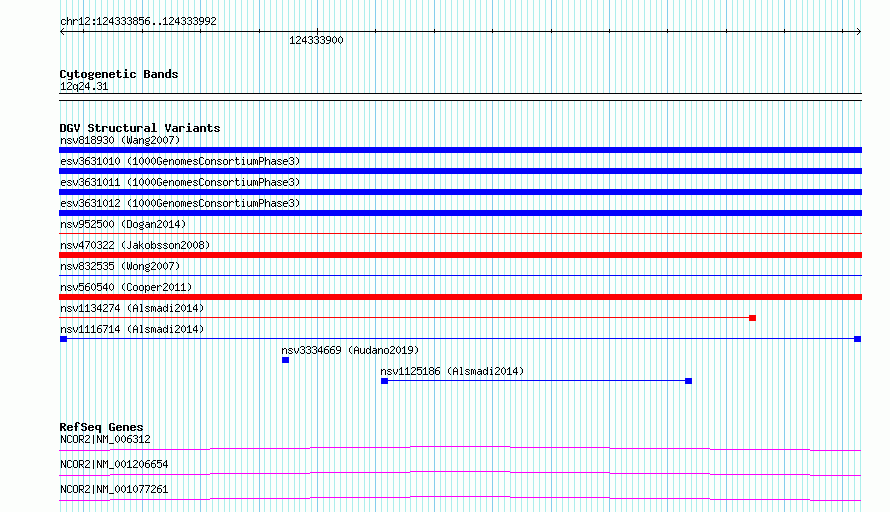Click the blue square marker of nsv3334669
The width and height of the screenshot is (890, 512).
pos(286,360)
